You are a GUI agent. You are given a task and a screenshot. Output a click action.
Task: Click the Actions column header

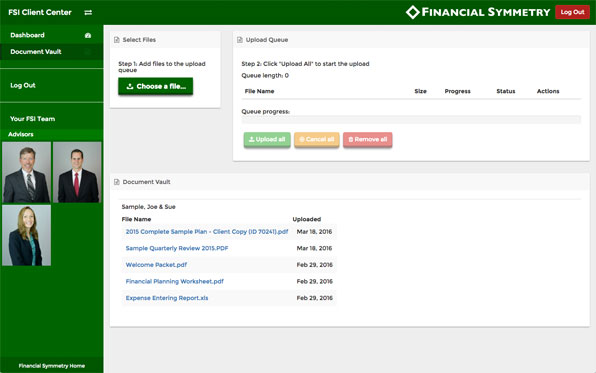[x=548, y=91]
